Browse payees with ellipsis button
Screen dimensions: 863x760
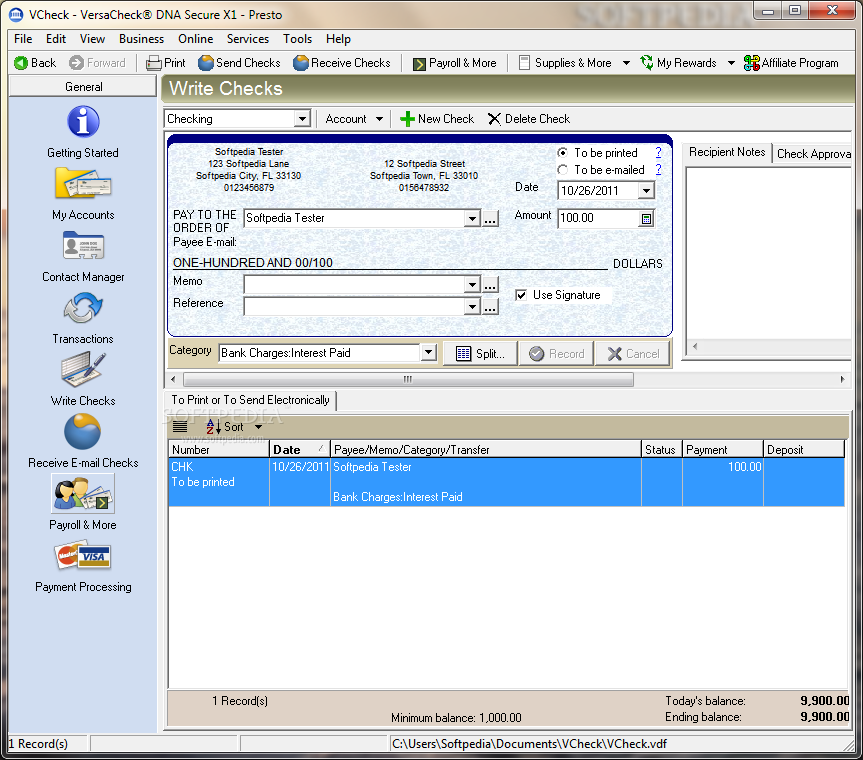point(490,218)
